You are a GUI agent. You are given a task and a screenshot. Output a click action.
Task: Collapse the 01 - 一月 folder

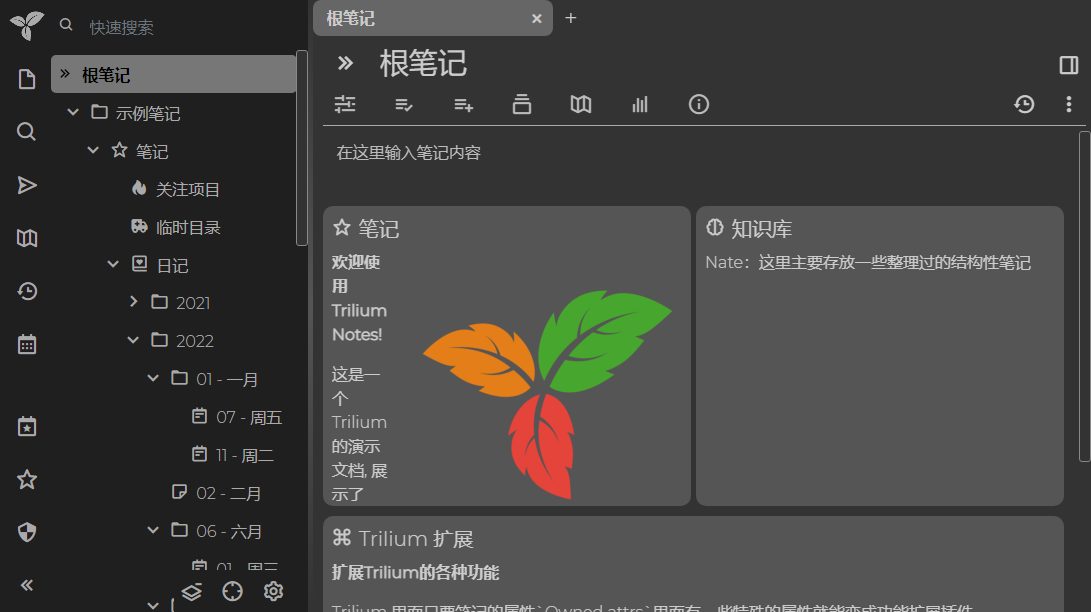tap(154, 378)
